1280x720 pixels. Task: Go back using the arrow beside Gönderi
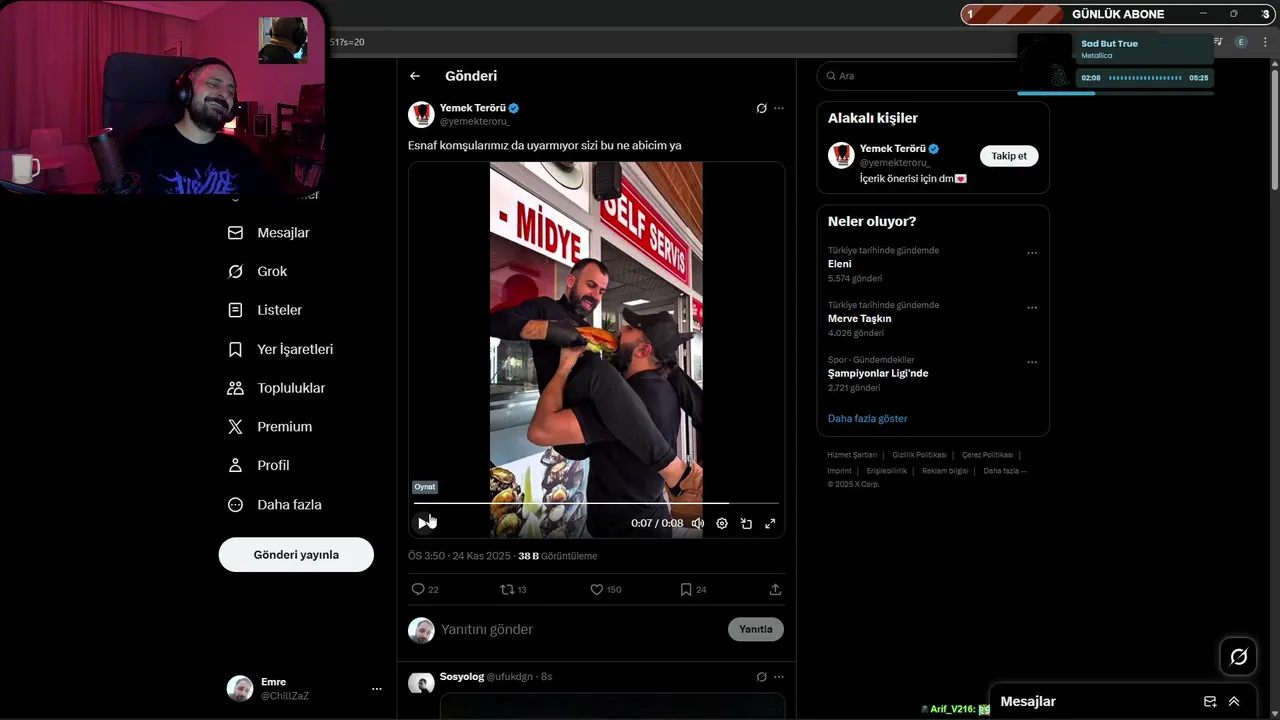pos(415,76)
